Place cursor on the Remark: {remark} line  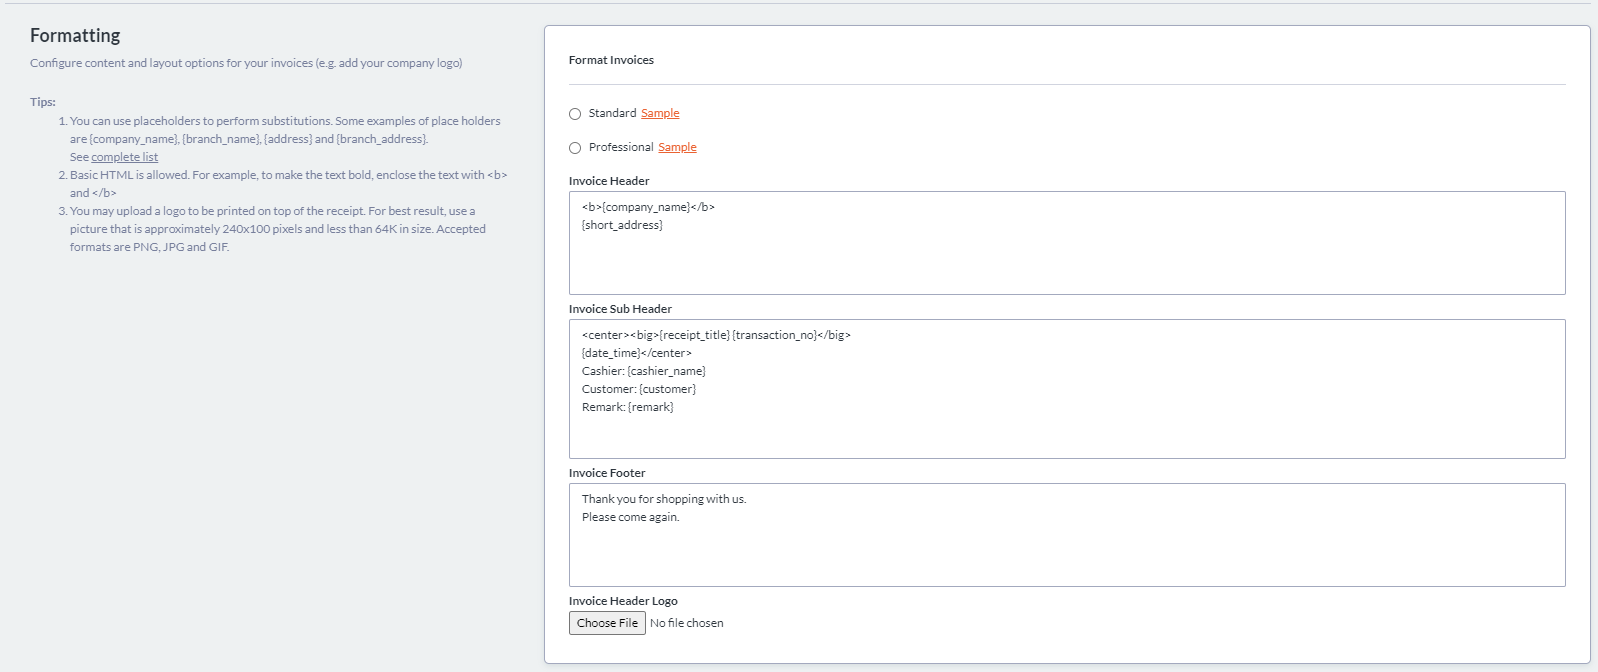tap(628, 407)
